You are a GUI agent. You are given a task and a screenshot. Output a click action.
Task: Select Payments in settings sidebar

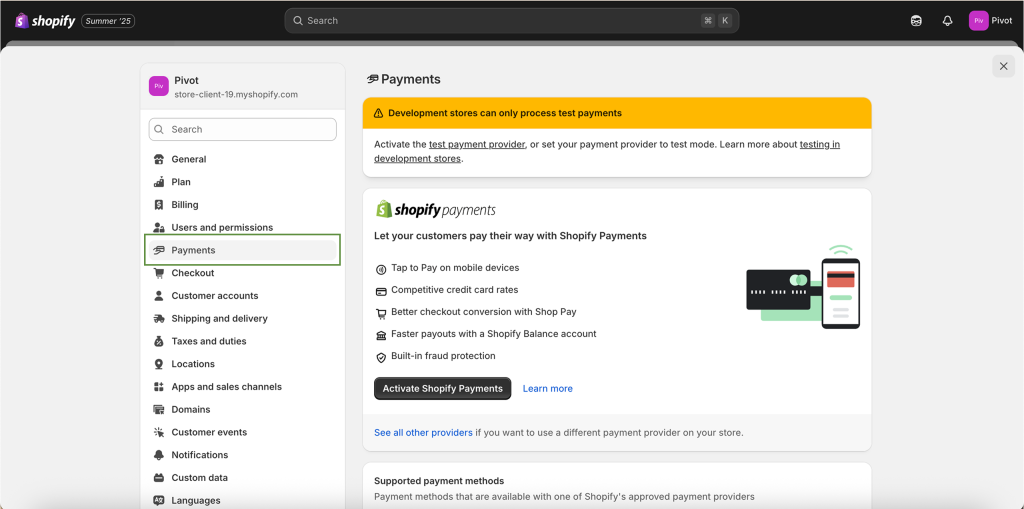(x=242, y=250)
